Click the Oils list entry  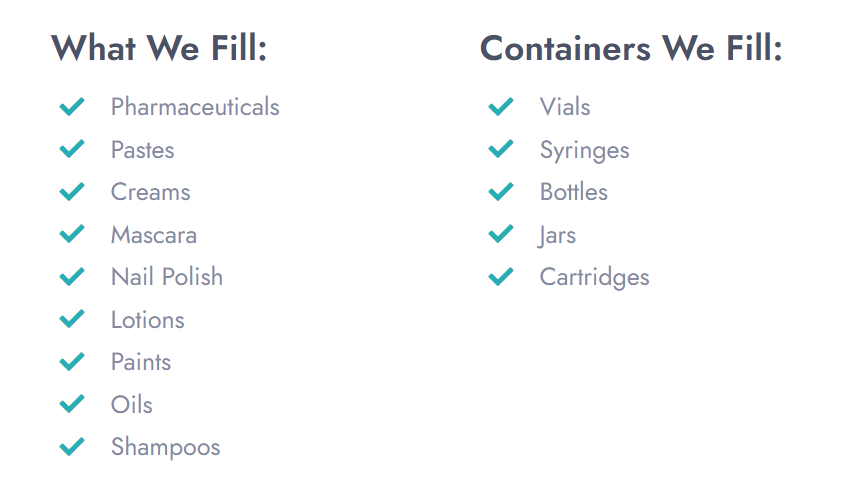(131, 405)
